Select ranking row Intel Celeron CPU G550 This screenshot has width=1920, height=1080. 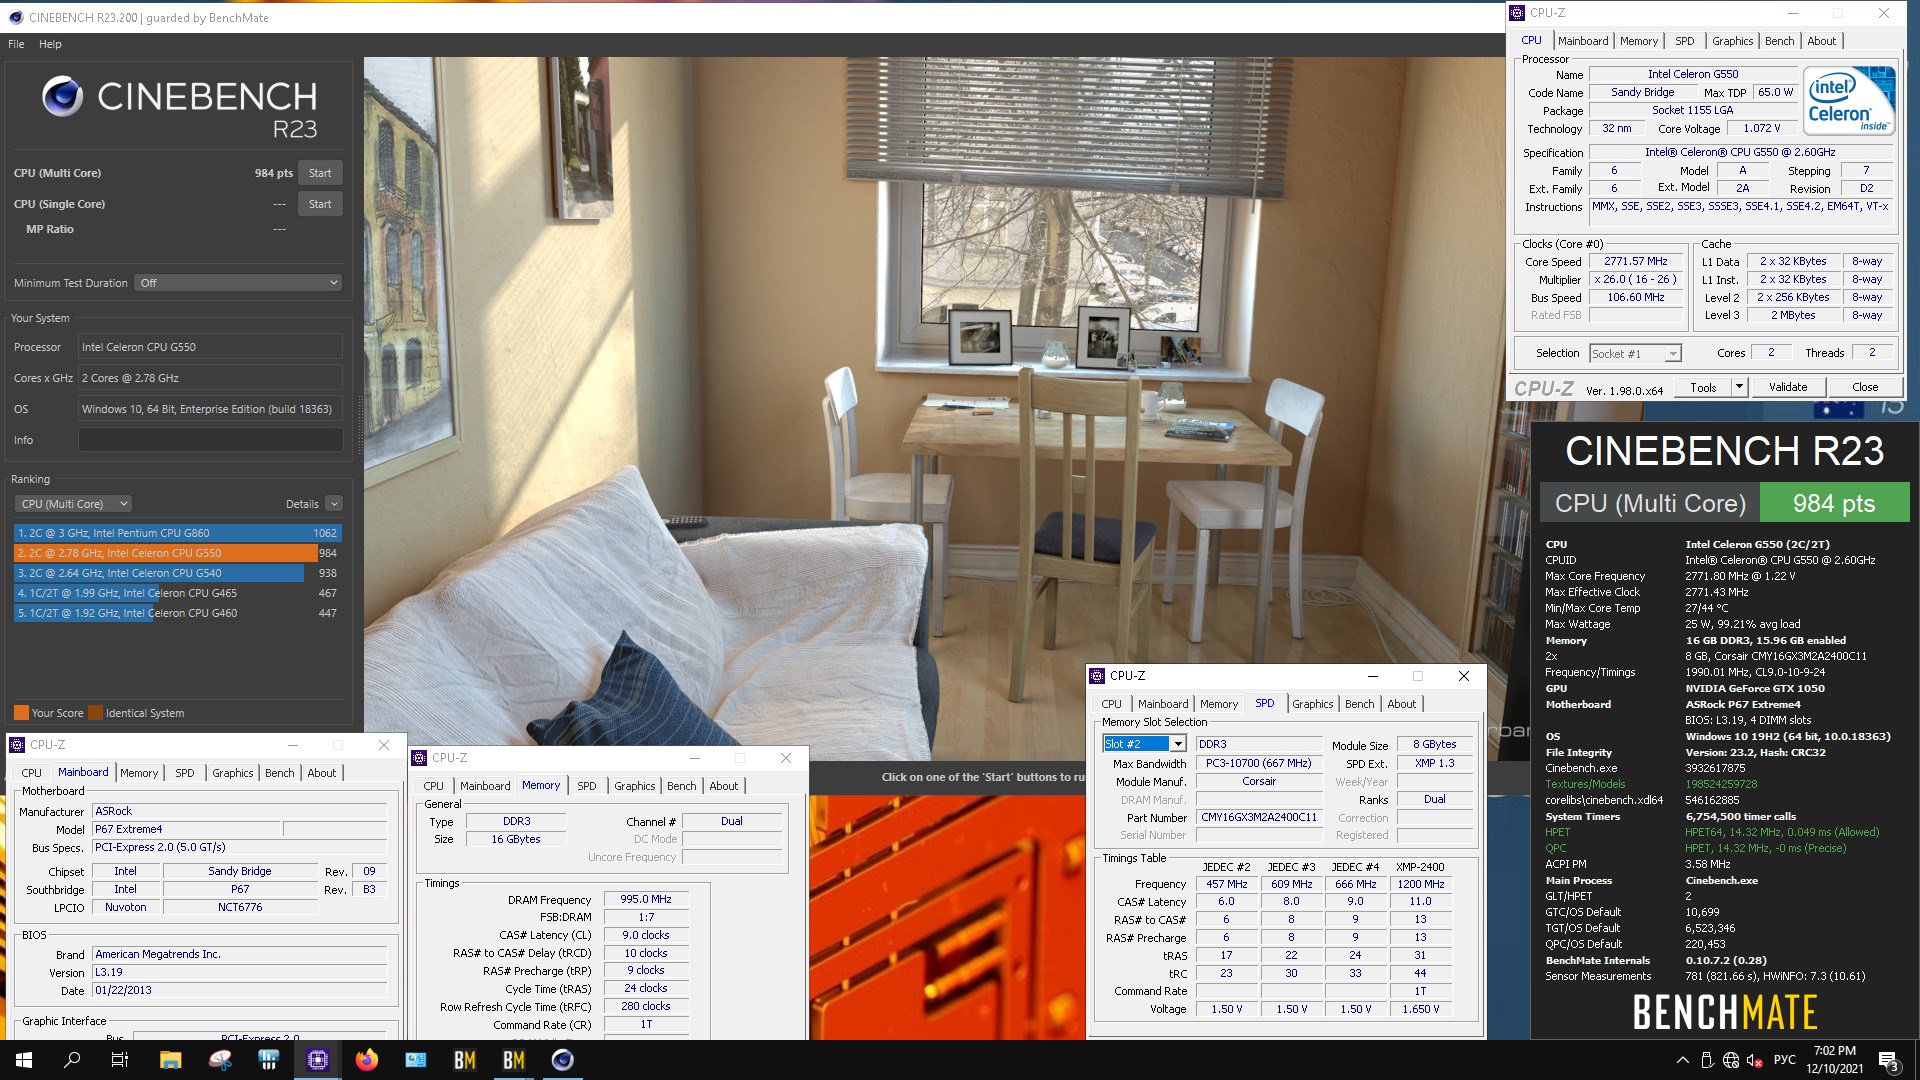point(177,553)
